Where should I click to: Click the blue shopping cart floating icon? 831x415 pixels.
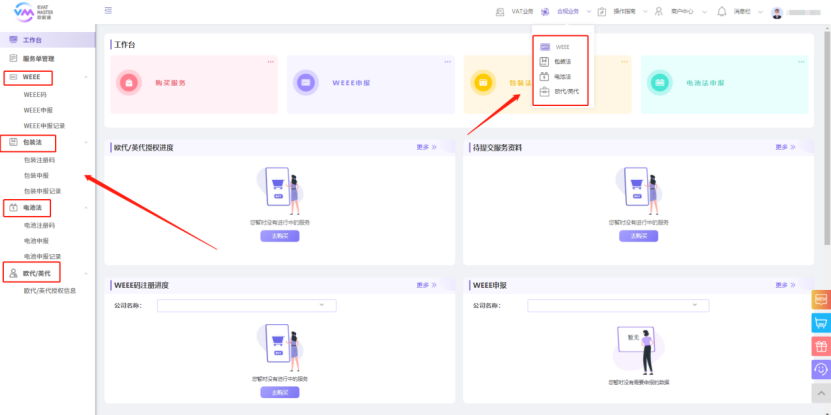(821, 323)
